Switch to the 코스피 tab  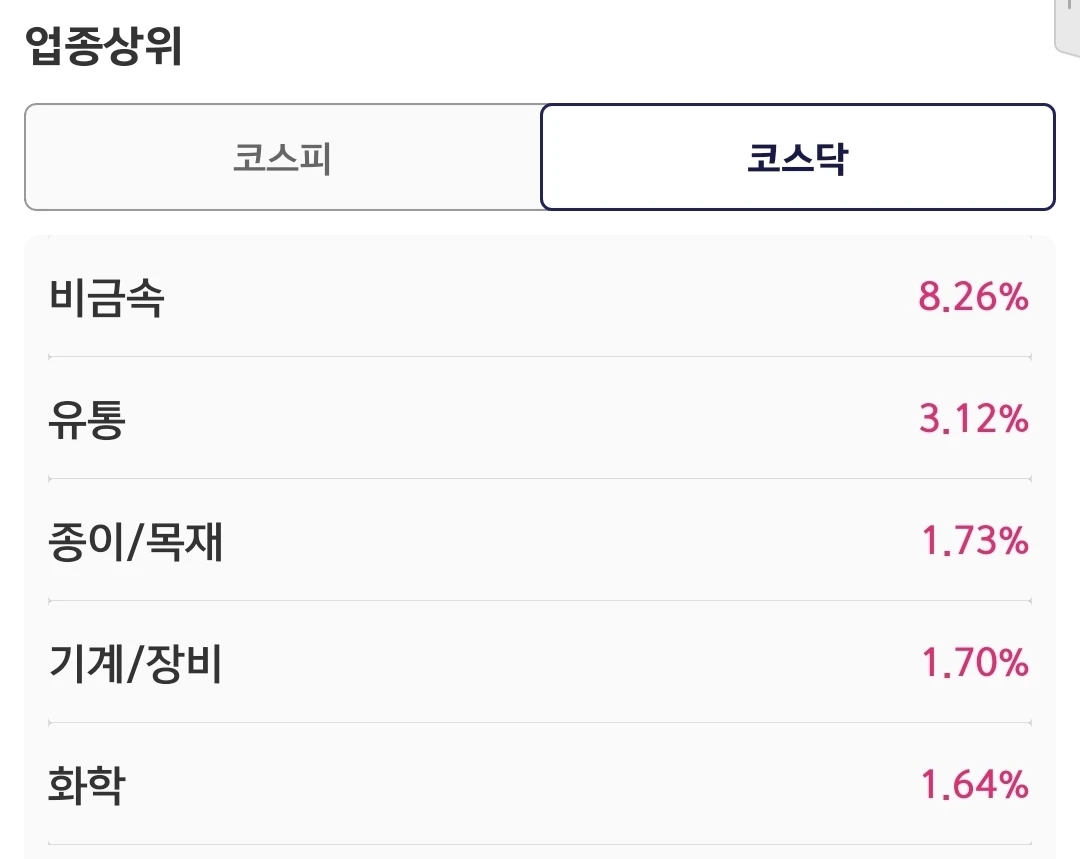pyautogui.click(x=283, y=157)
